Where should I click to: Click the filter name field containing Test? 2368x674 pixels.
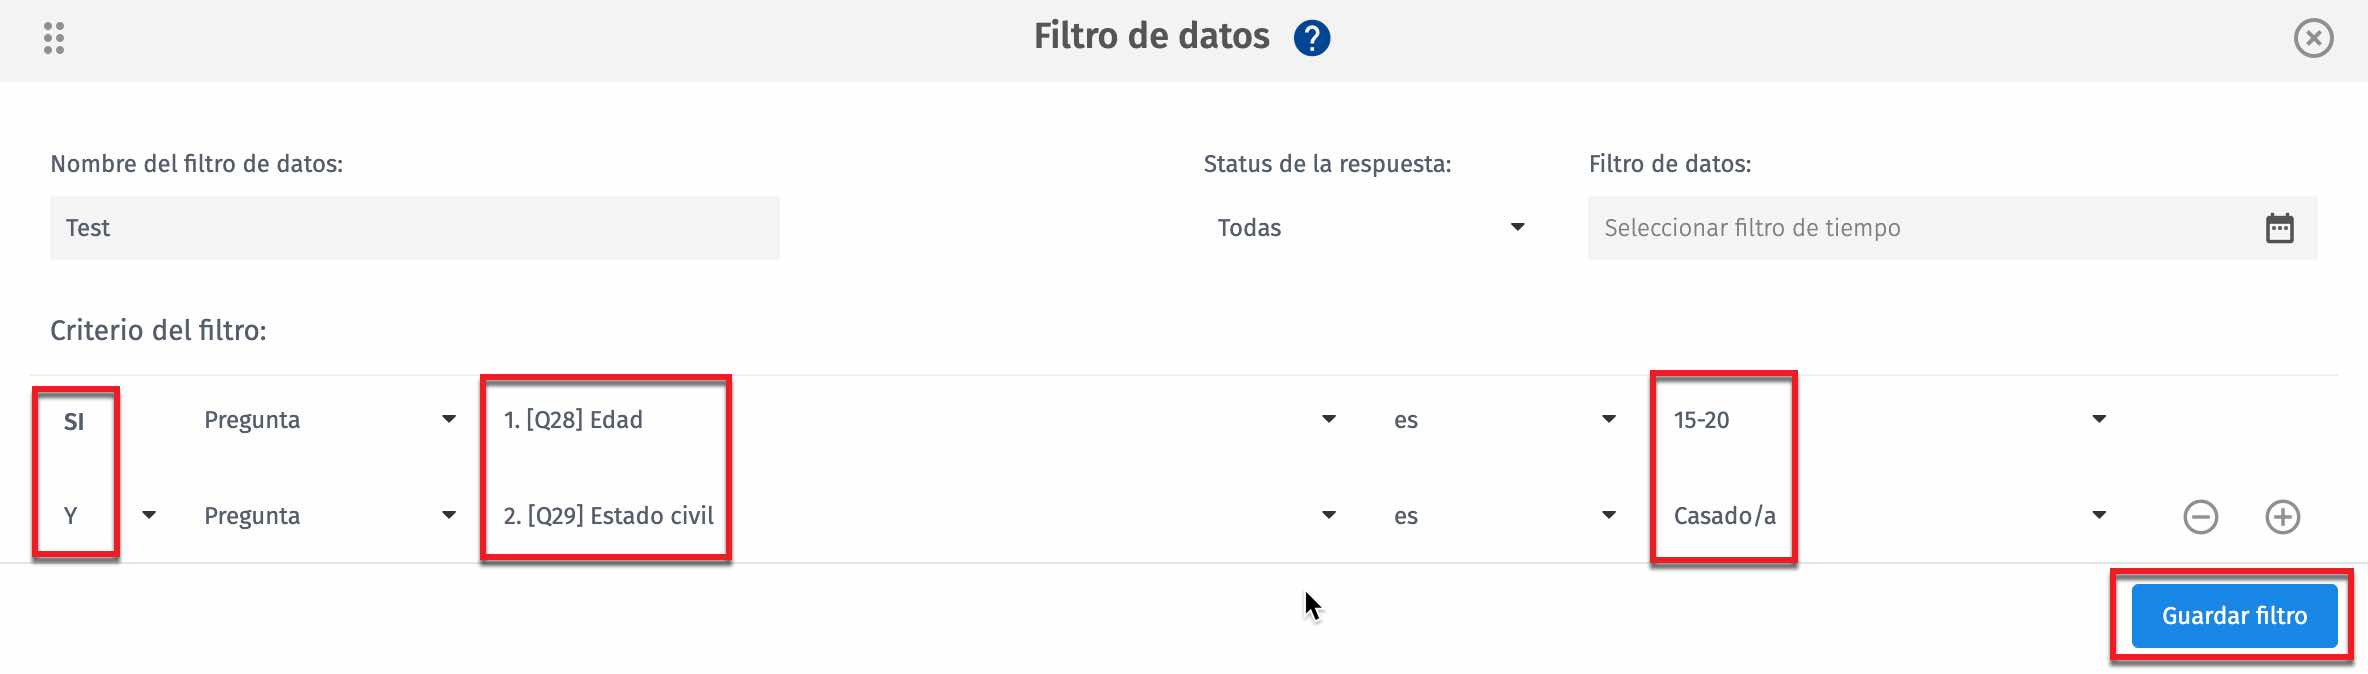pos(414,228)
